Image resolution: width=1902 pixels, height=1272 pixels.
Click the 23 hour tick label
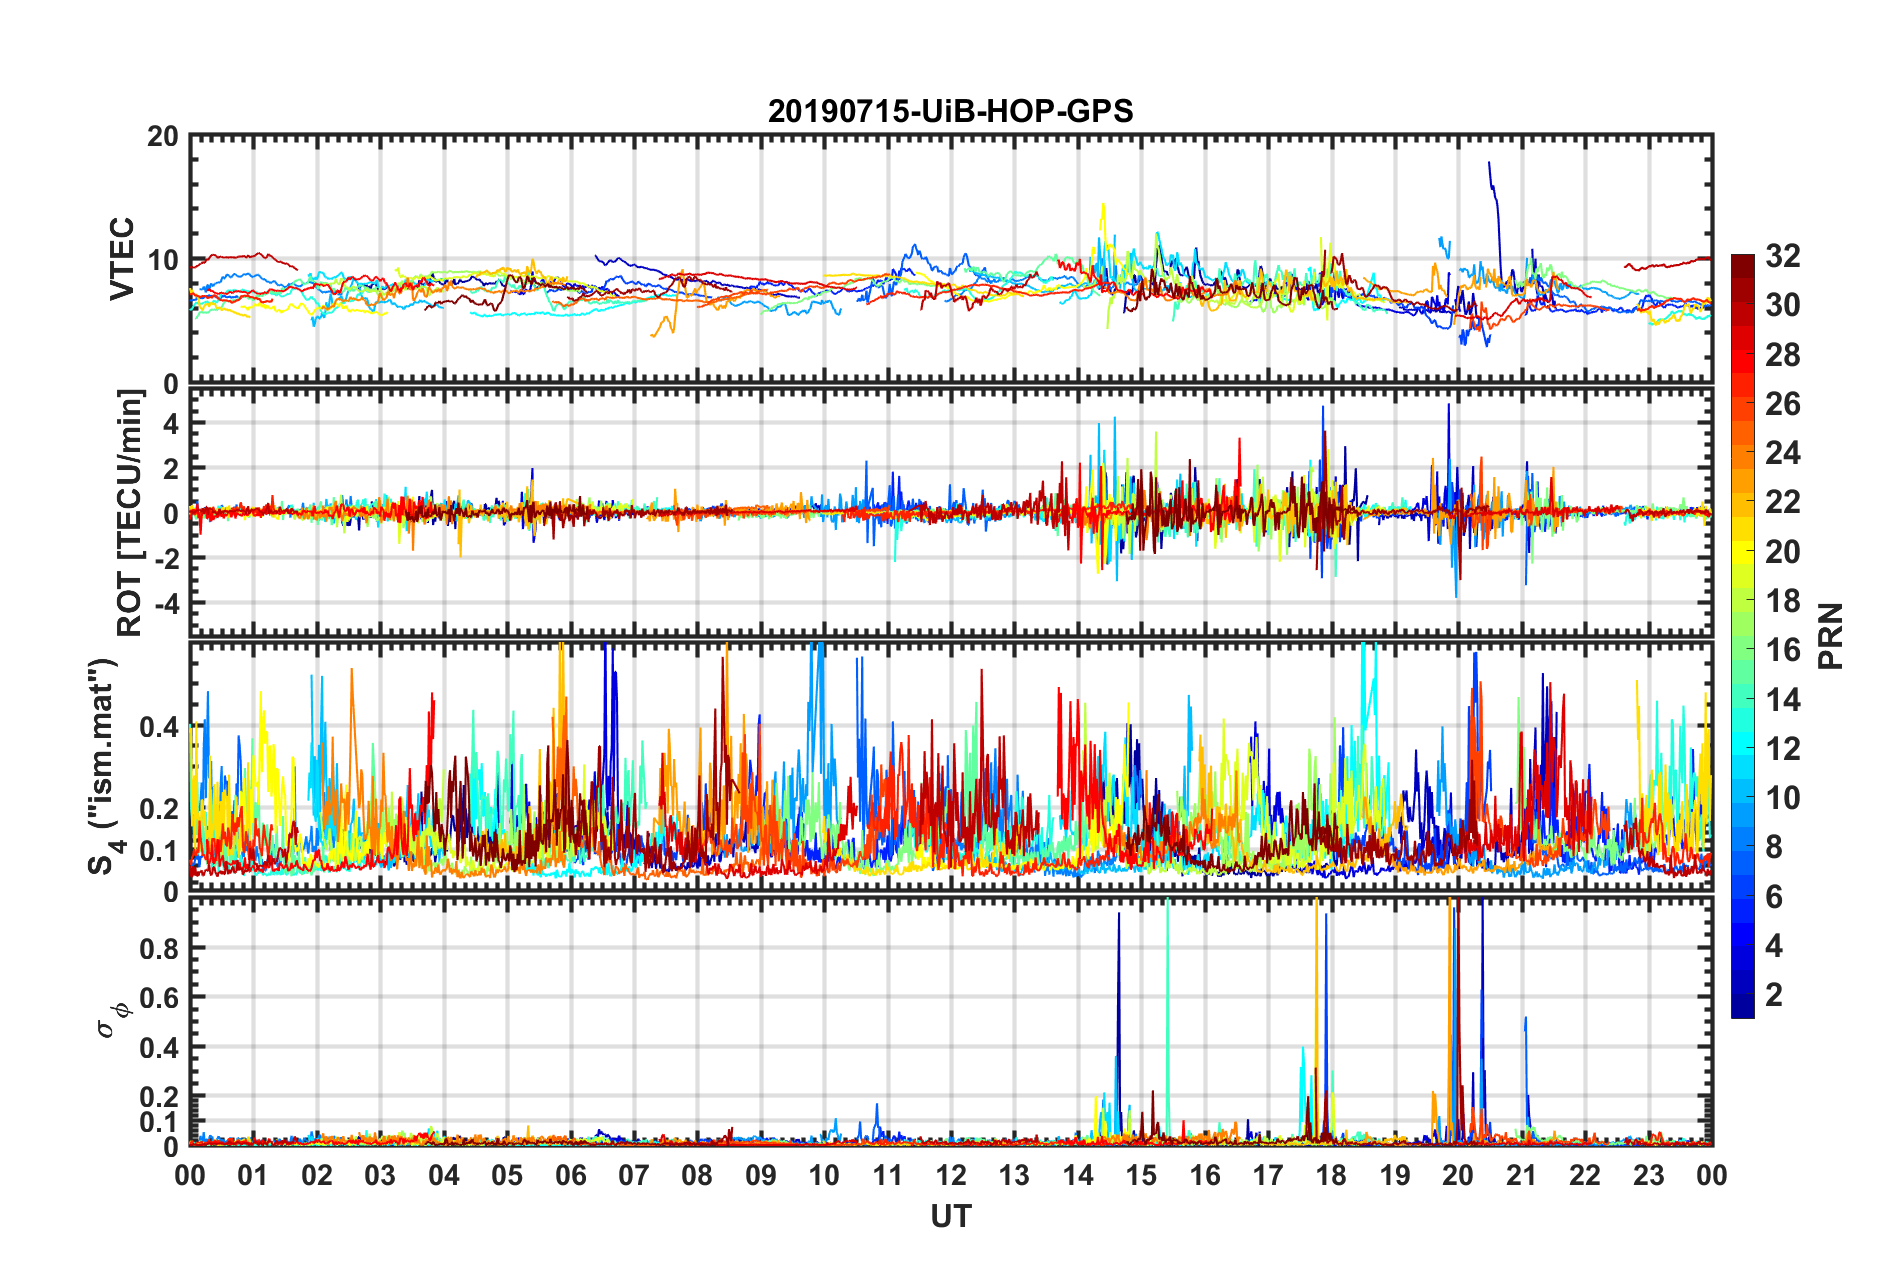pos(1648,1176)
